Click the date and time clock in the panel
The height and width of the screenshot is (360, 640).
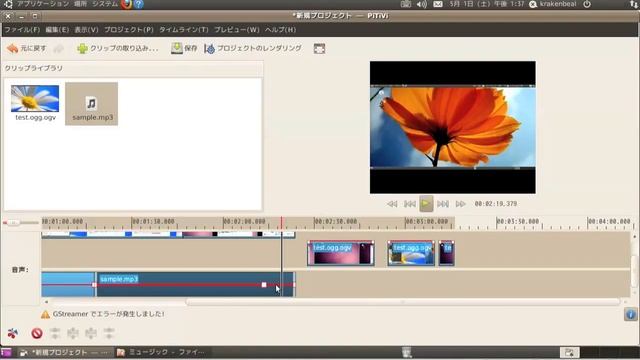(487, 4)
